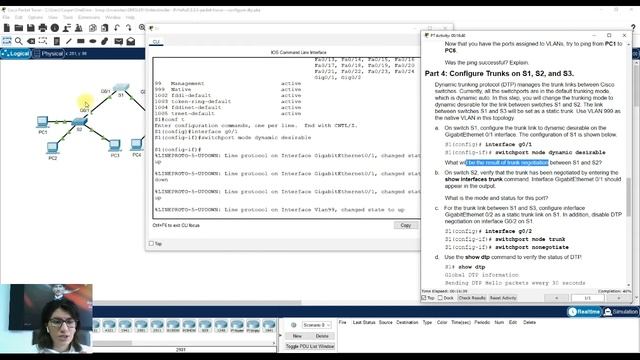640x360 pixels.
Task: Activate the Inspect magnifier tool
Action: tap(19, 41)
